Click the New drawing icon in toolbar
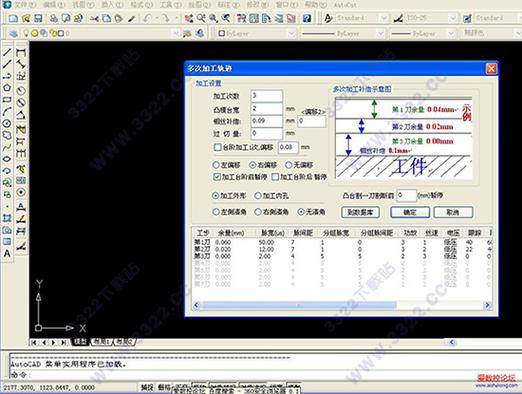Image resolution: width=522 pixels, height=394 pixels. click(13, 18)
